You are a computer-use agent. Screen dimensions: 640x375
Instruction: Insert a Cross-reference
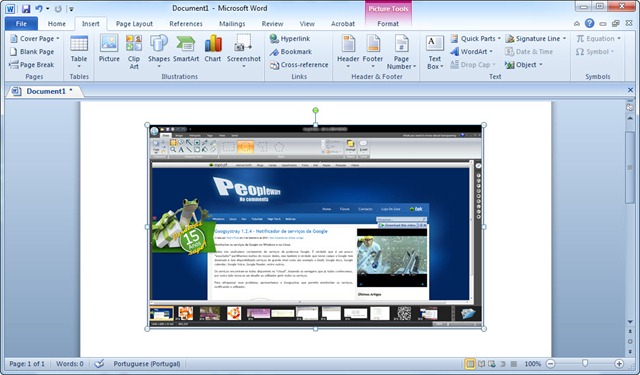click(x=299, y=64)
